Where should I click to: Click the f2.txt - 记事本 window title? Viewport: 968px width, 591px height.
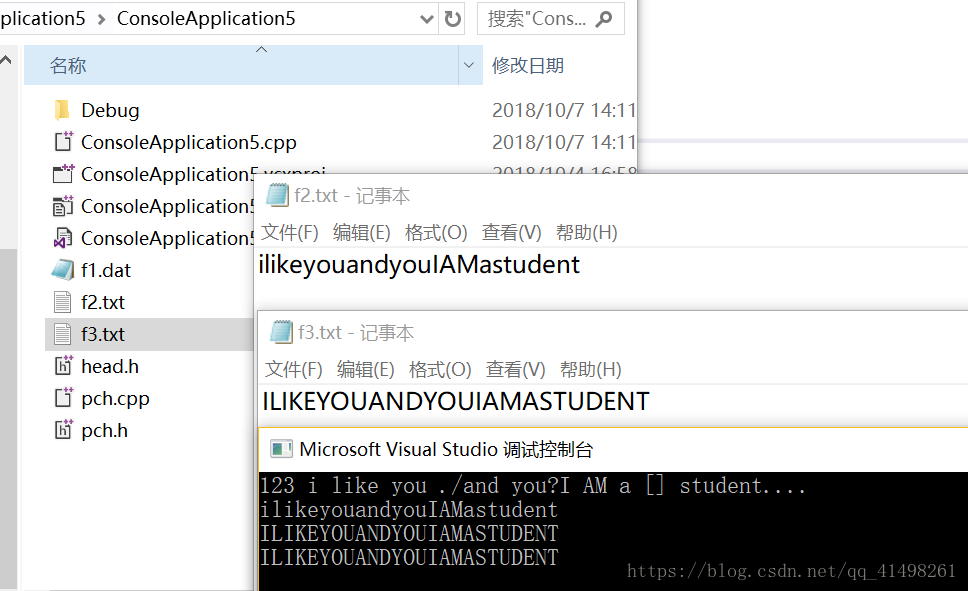pos(352,196)
